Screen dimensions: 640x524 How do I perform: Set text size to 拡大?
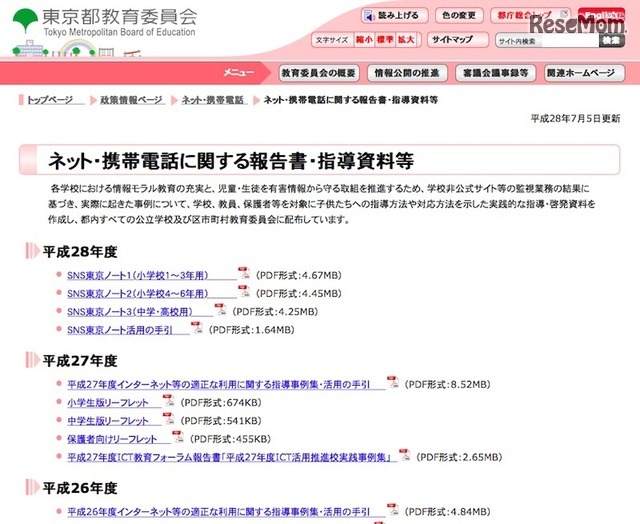[406, 40]
